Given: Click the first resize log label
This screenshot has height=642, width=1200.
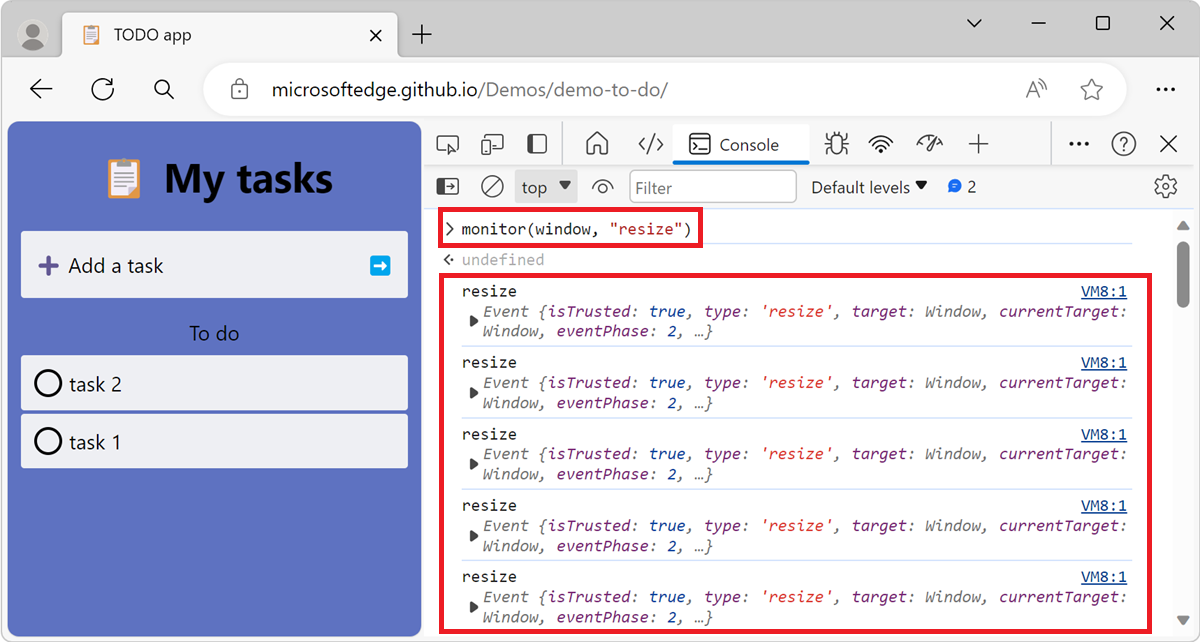Looking at the screenshot, I should click(489, 292).
